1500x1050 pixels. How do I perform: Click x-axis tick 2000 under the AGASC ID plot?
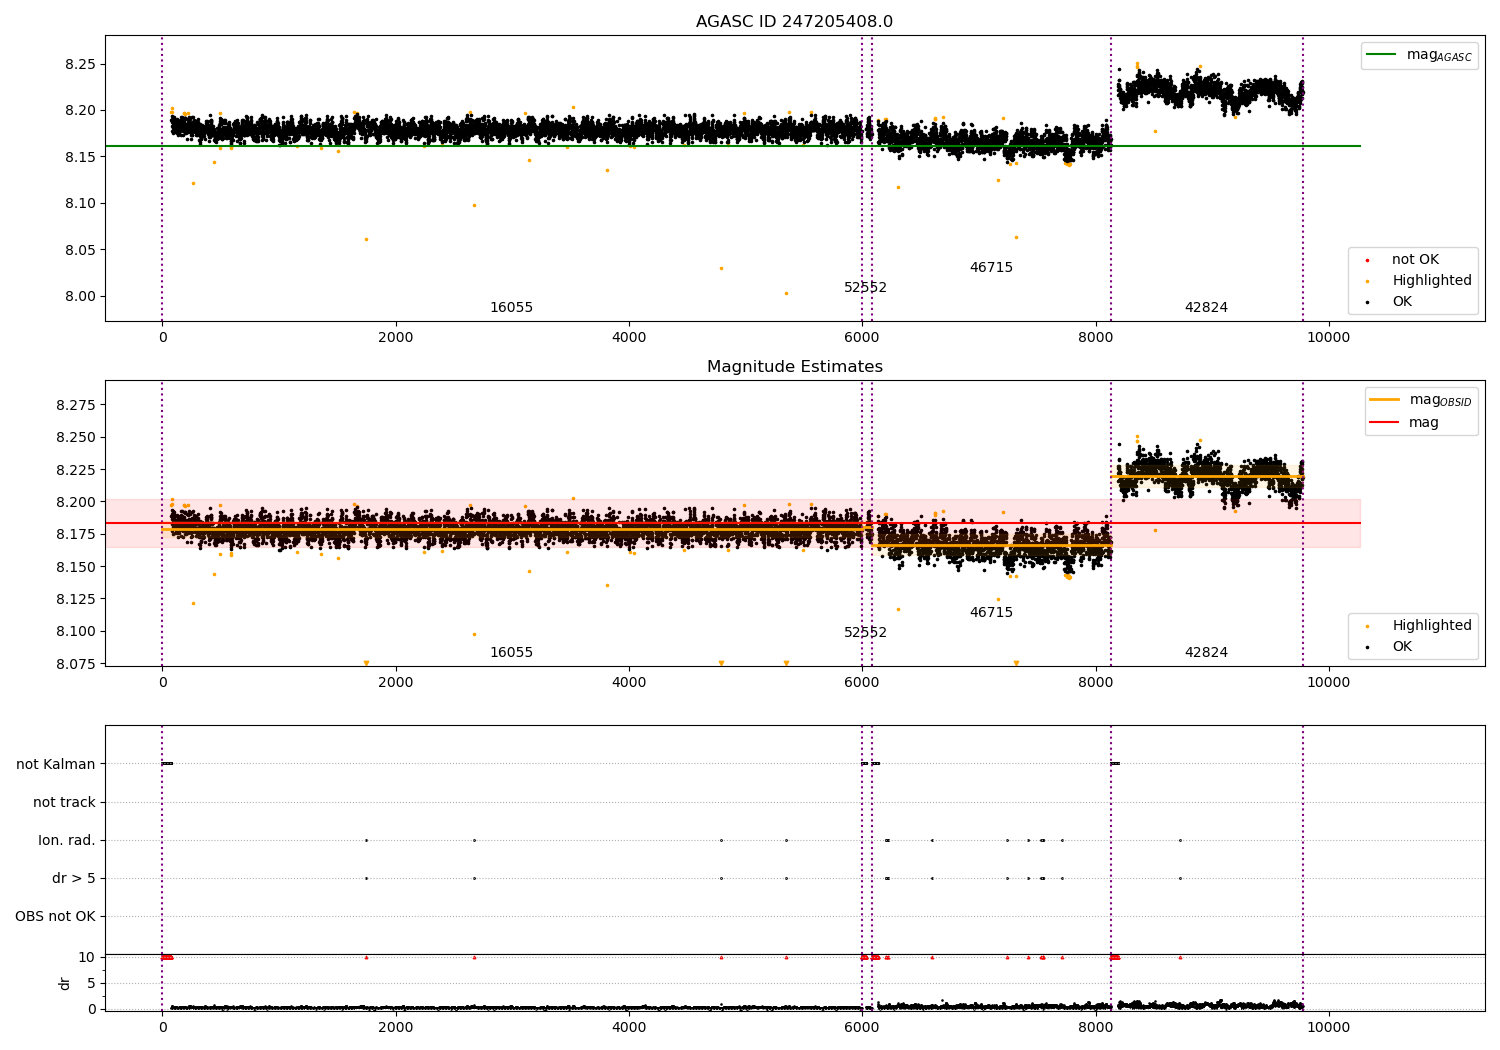pyautogui.click(x=395, y=337)
